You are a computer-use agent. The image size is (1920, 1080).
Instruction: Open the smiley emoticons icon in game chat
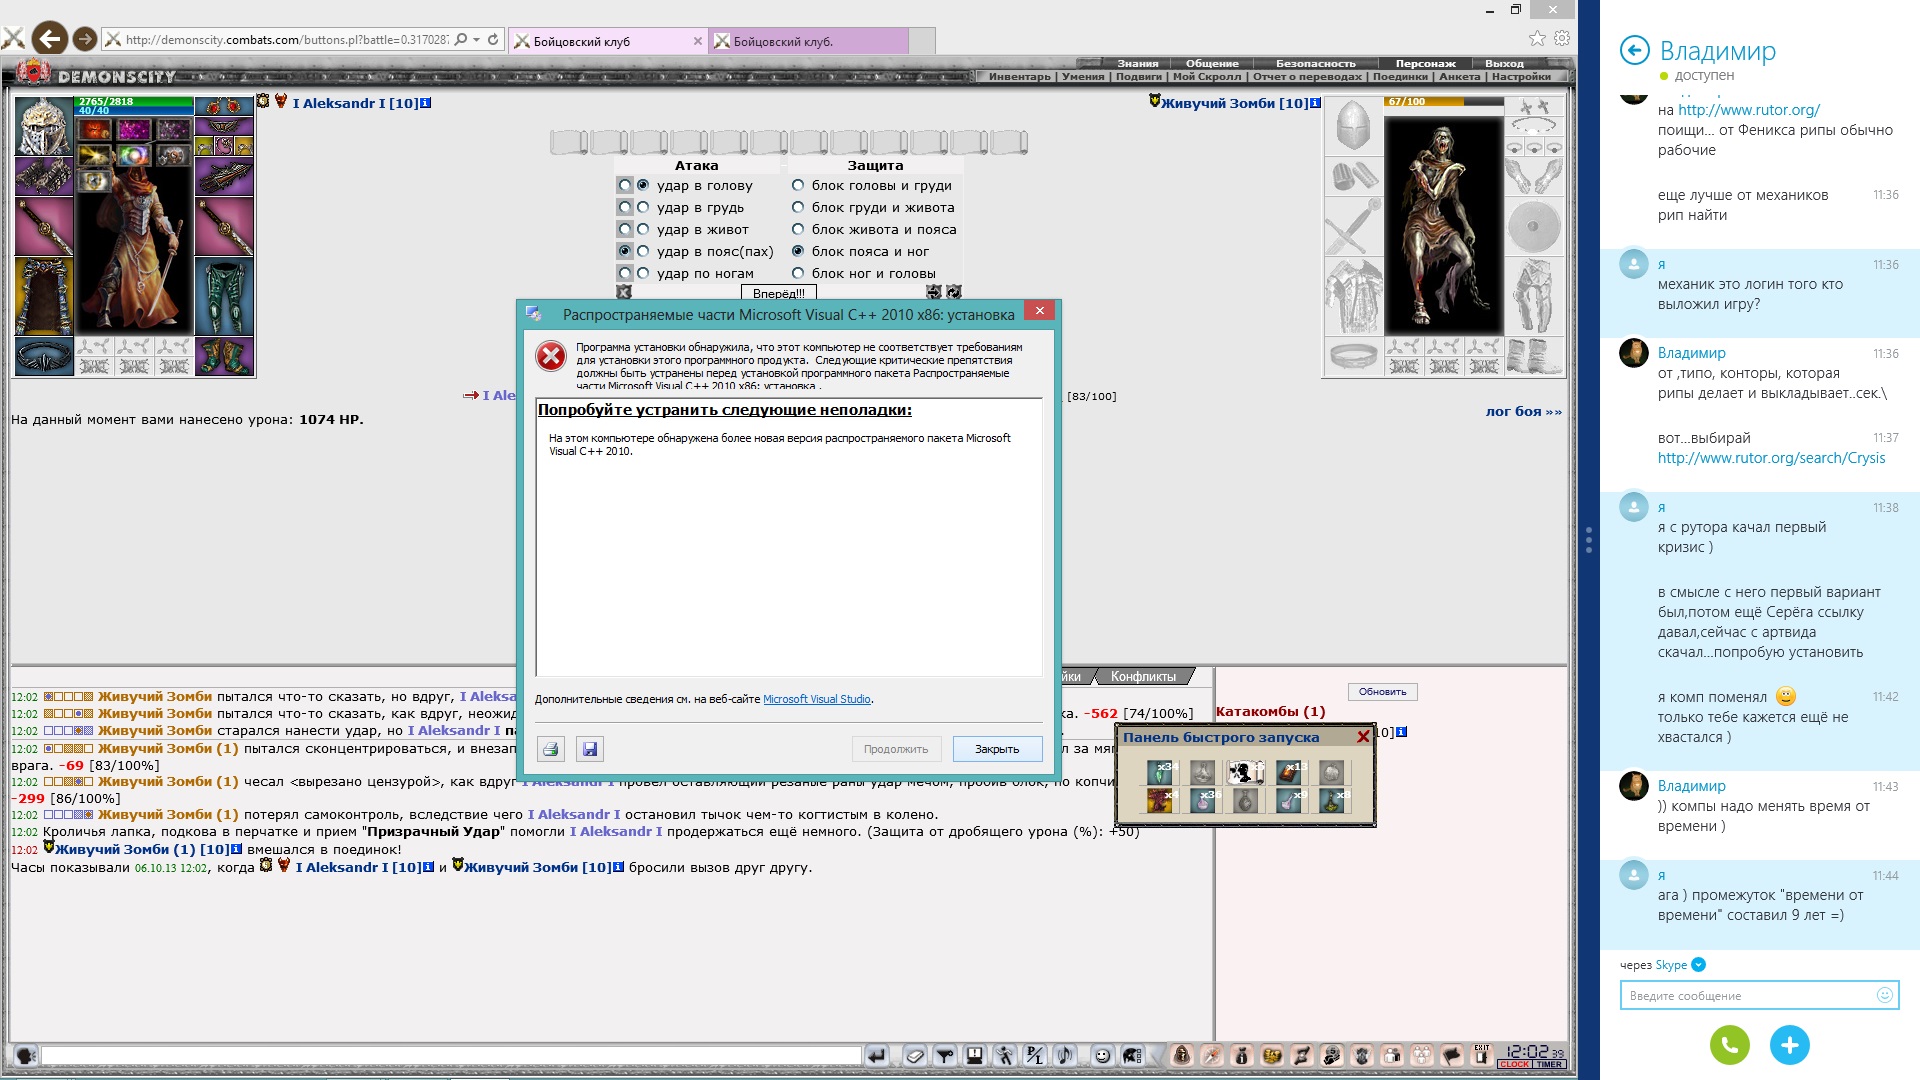1103,1055
